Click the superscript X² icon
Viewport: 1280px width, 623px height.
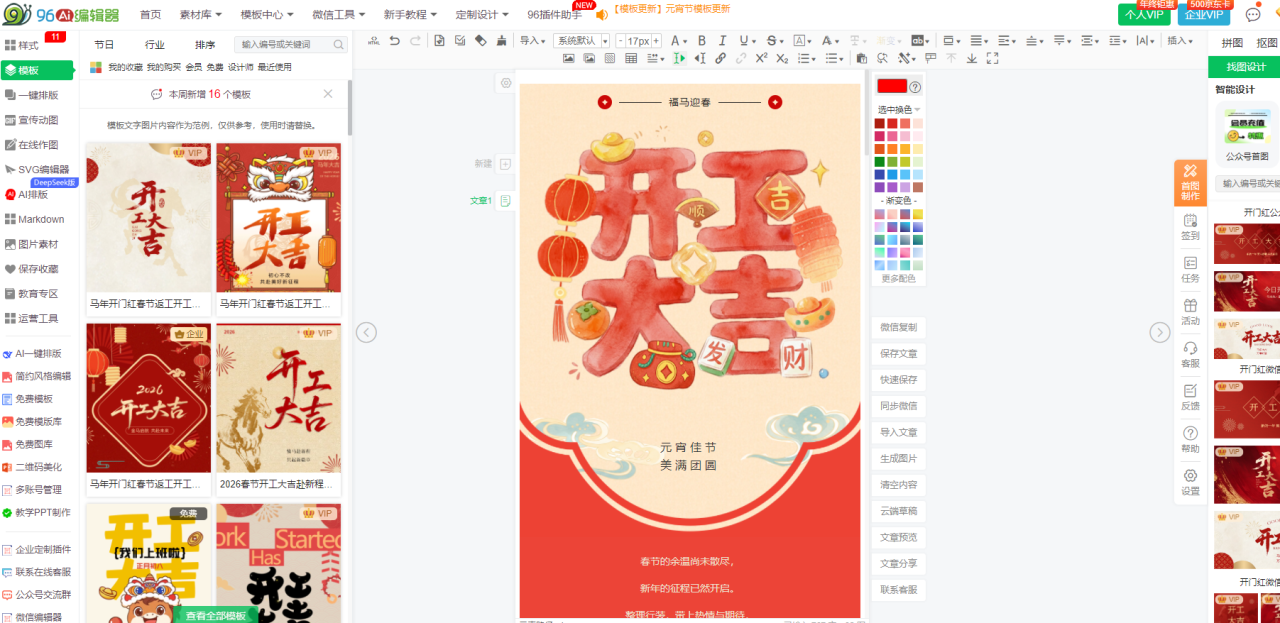tap(762, 59)
